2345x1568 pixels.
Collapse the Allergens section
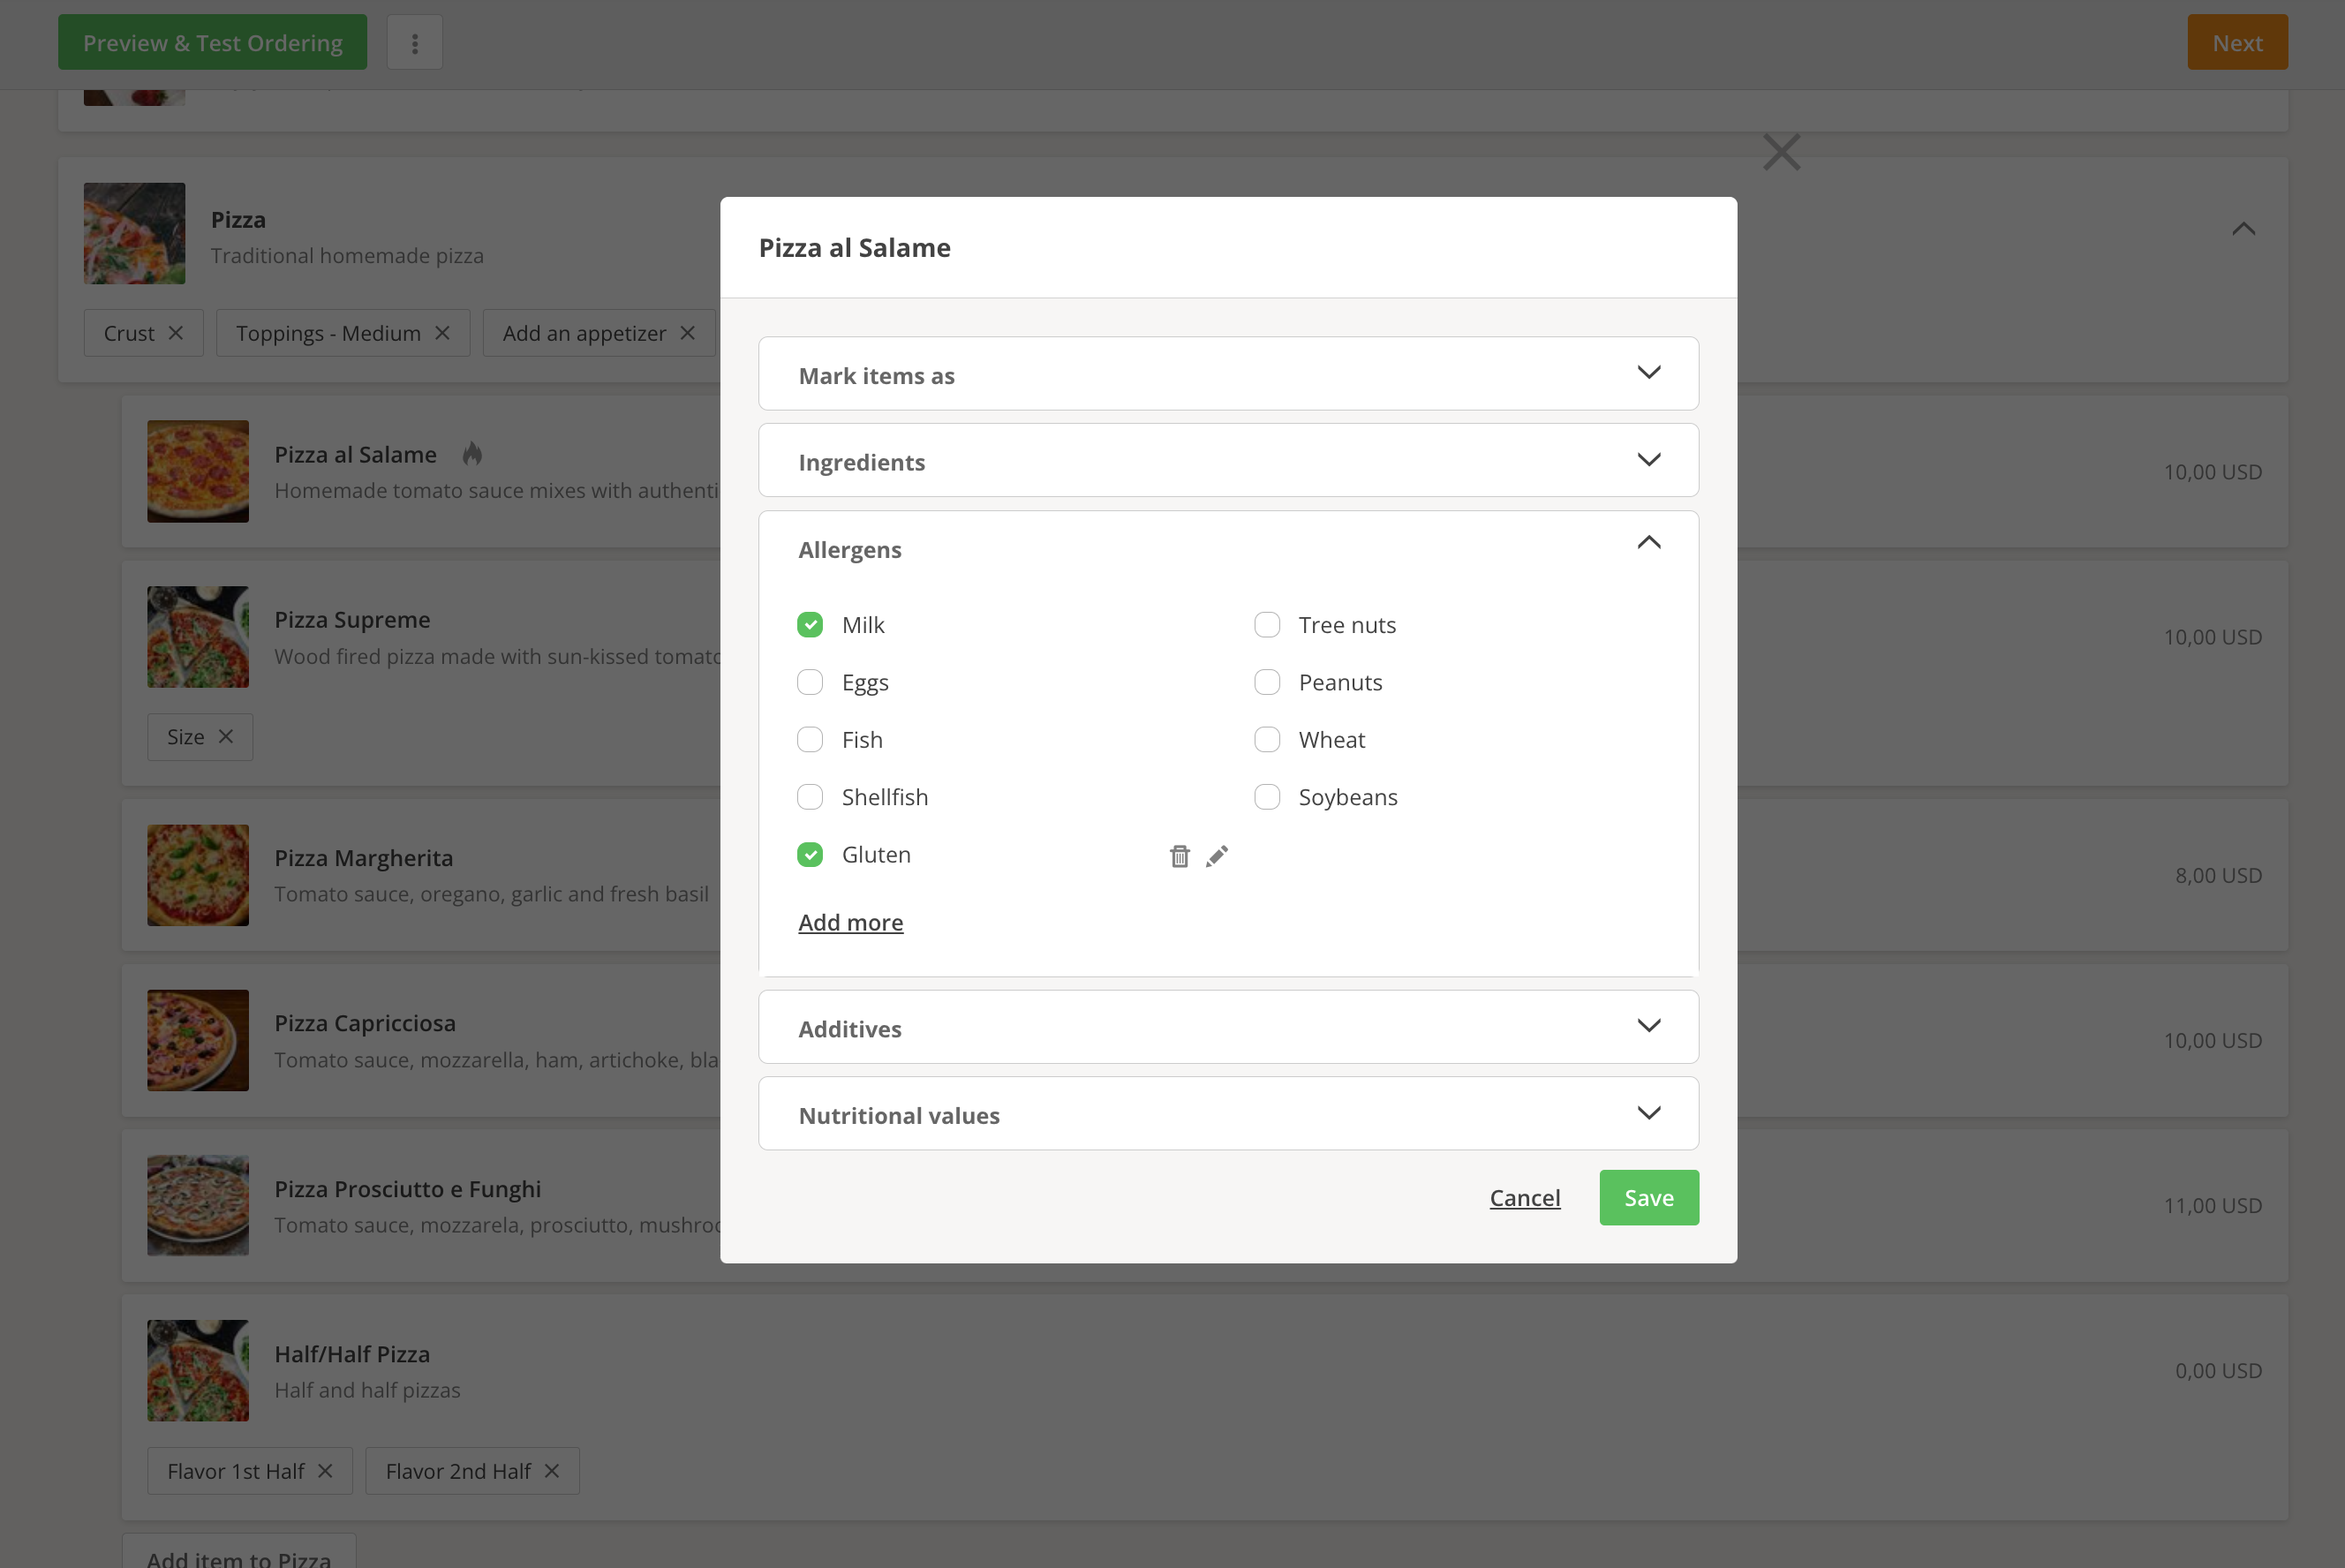1647,544
